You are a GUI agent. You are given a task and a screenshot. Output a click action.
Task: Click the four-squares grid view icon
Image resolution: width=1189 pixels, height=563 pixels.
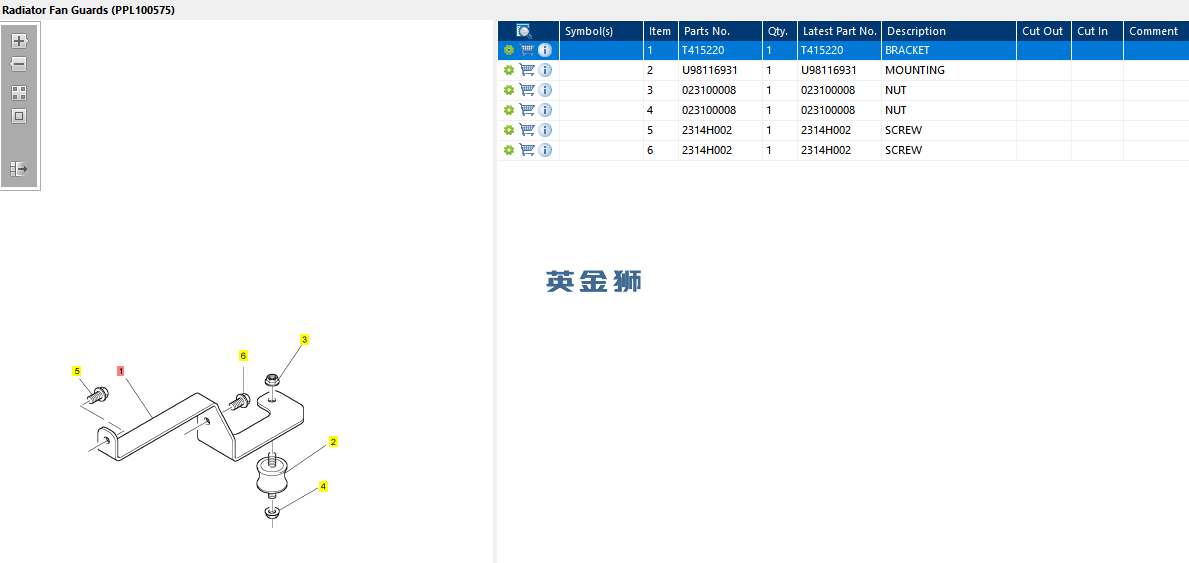(x=19, y=93)
